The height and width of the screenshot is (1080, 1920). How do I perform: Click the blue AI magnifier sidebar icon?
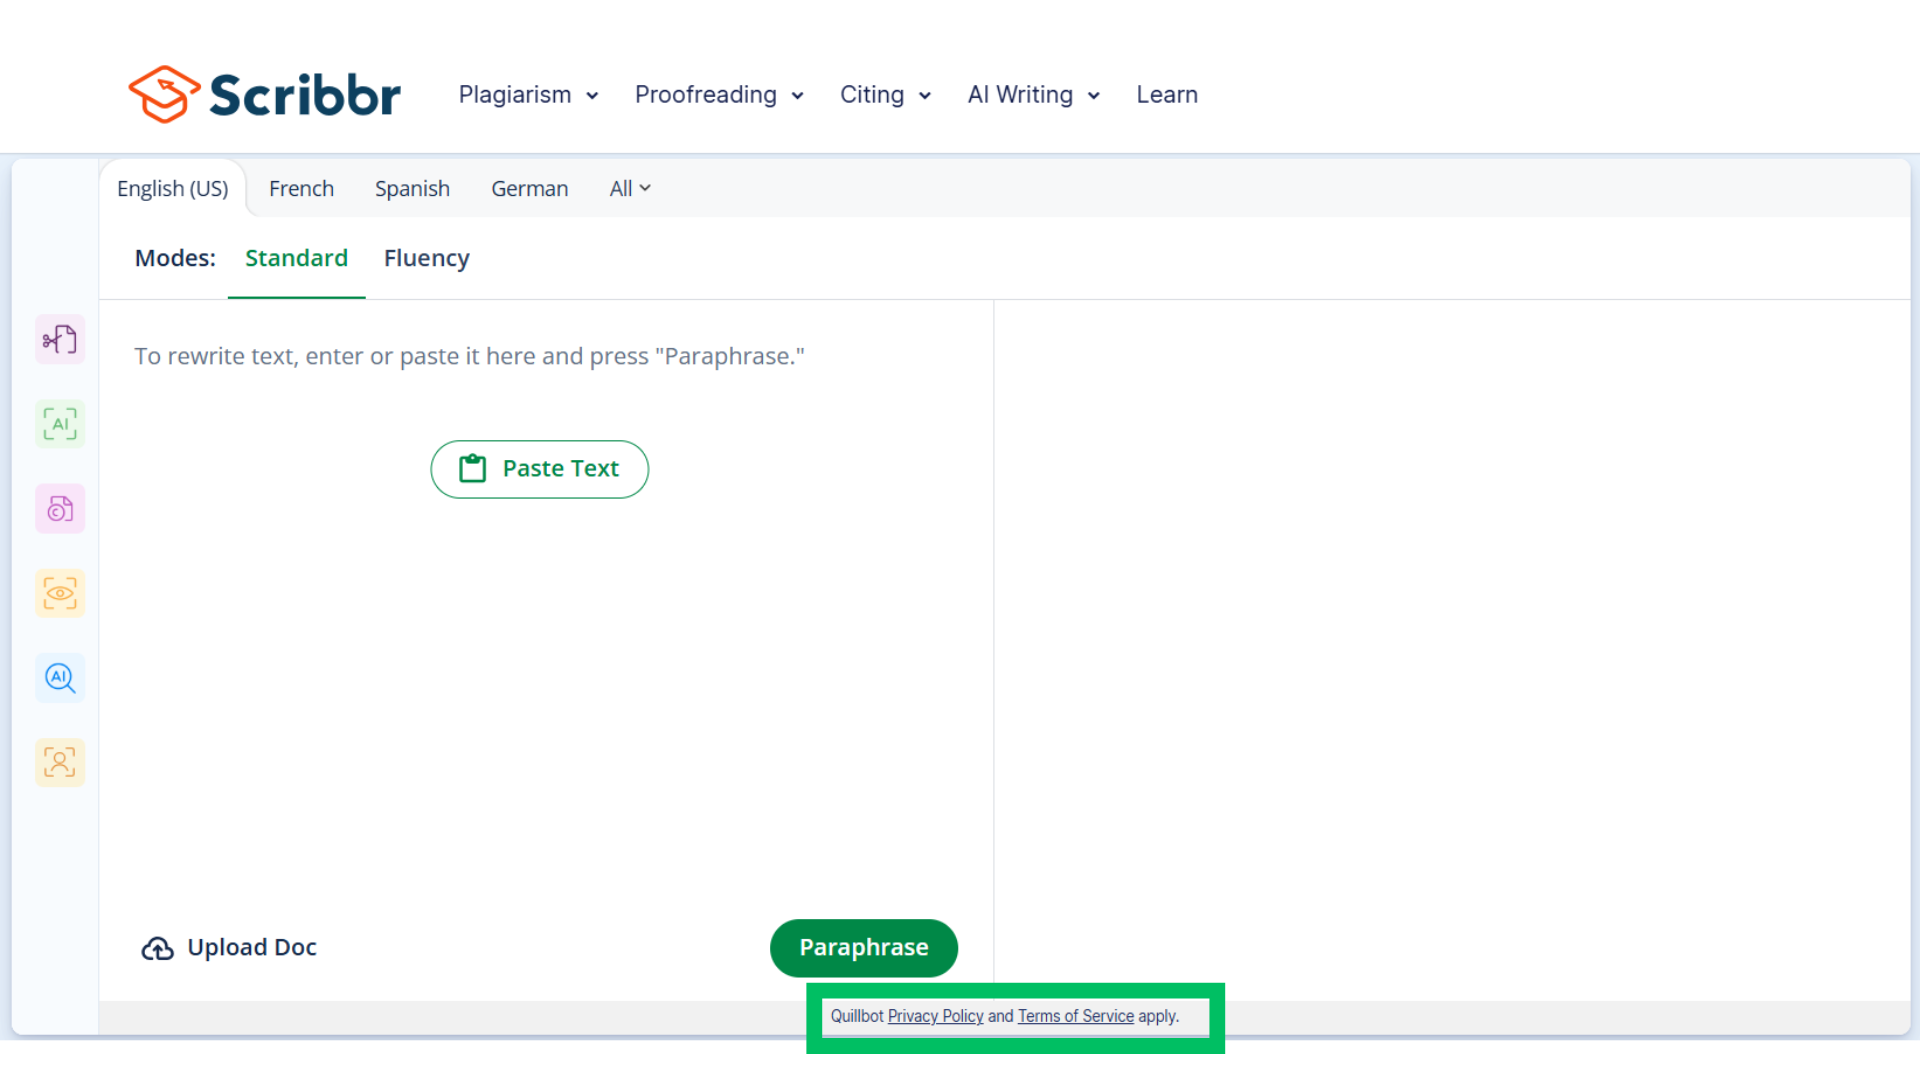60,678
